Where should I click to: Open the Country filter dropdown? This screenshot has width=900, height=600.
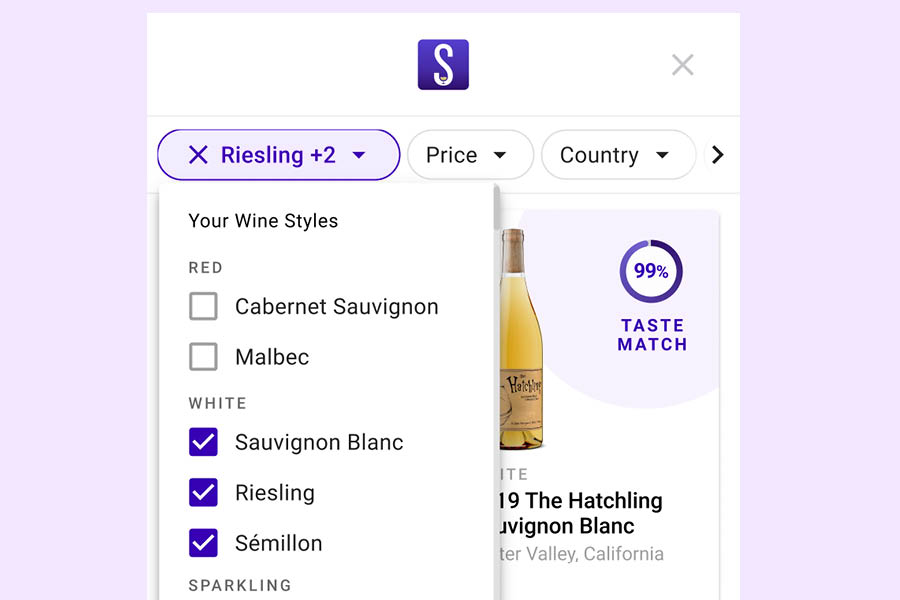click(x=617, y=155)
